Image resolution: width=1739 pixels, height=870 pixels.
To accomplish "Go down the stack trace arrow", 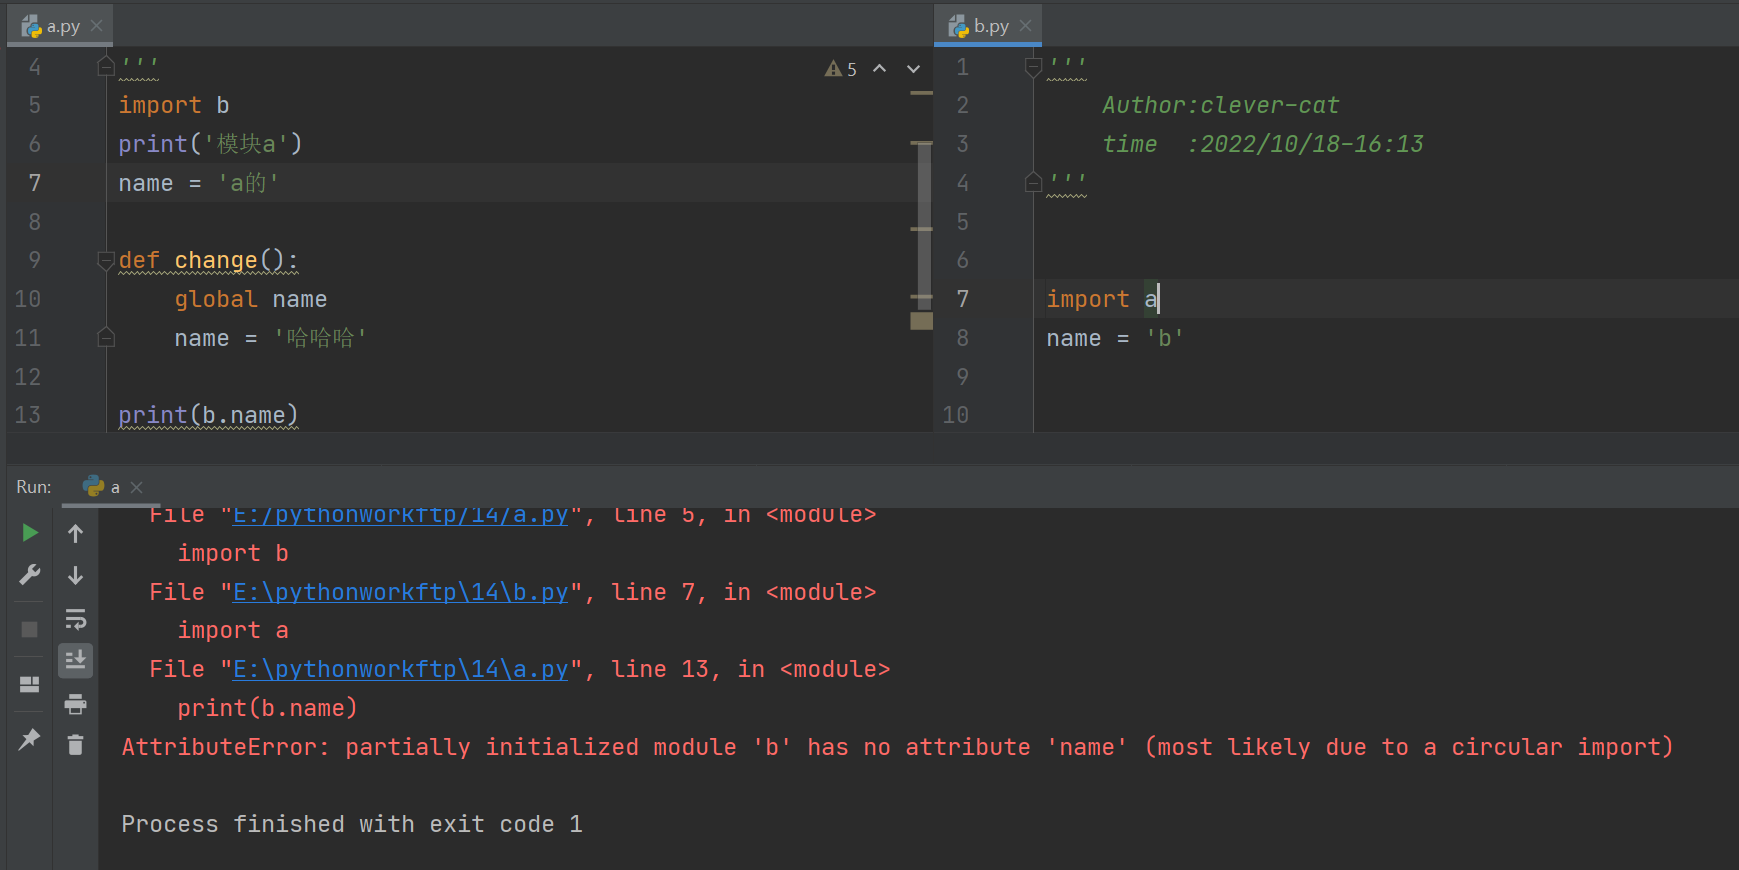I will click(75, 575).
